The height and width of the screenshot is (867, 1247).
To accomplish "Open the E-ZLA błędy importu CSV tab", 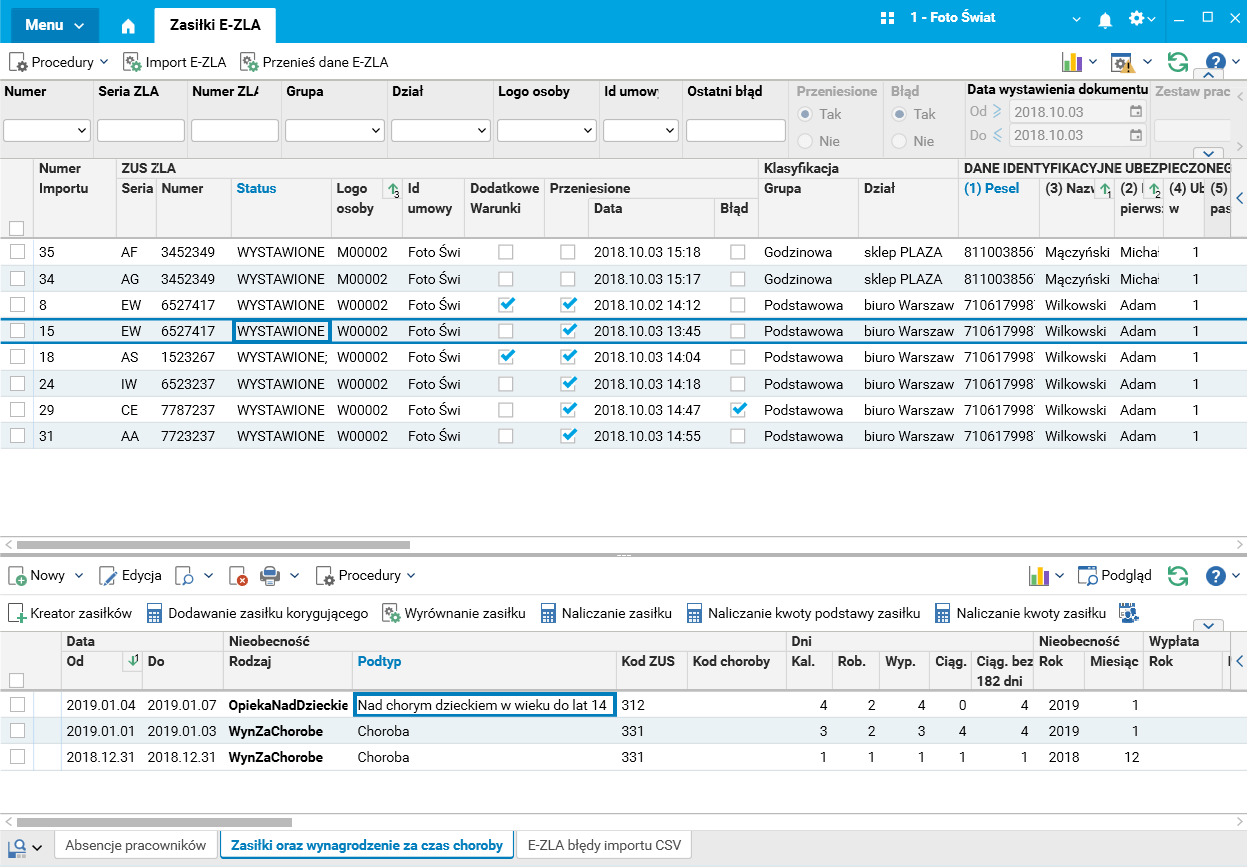I will pos(603,845).
